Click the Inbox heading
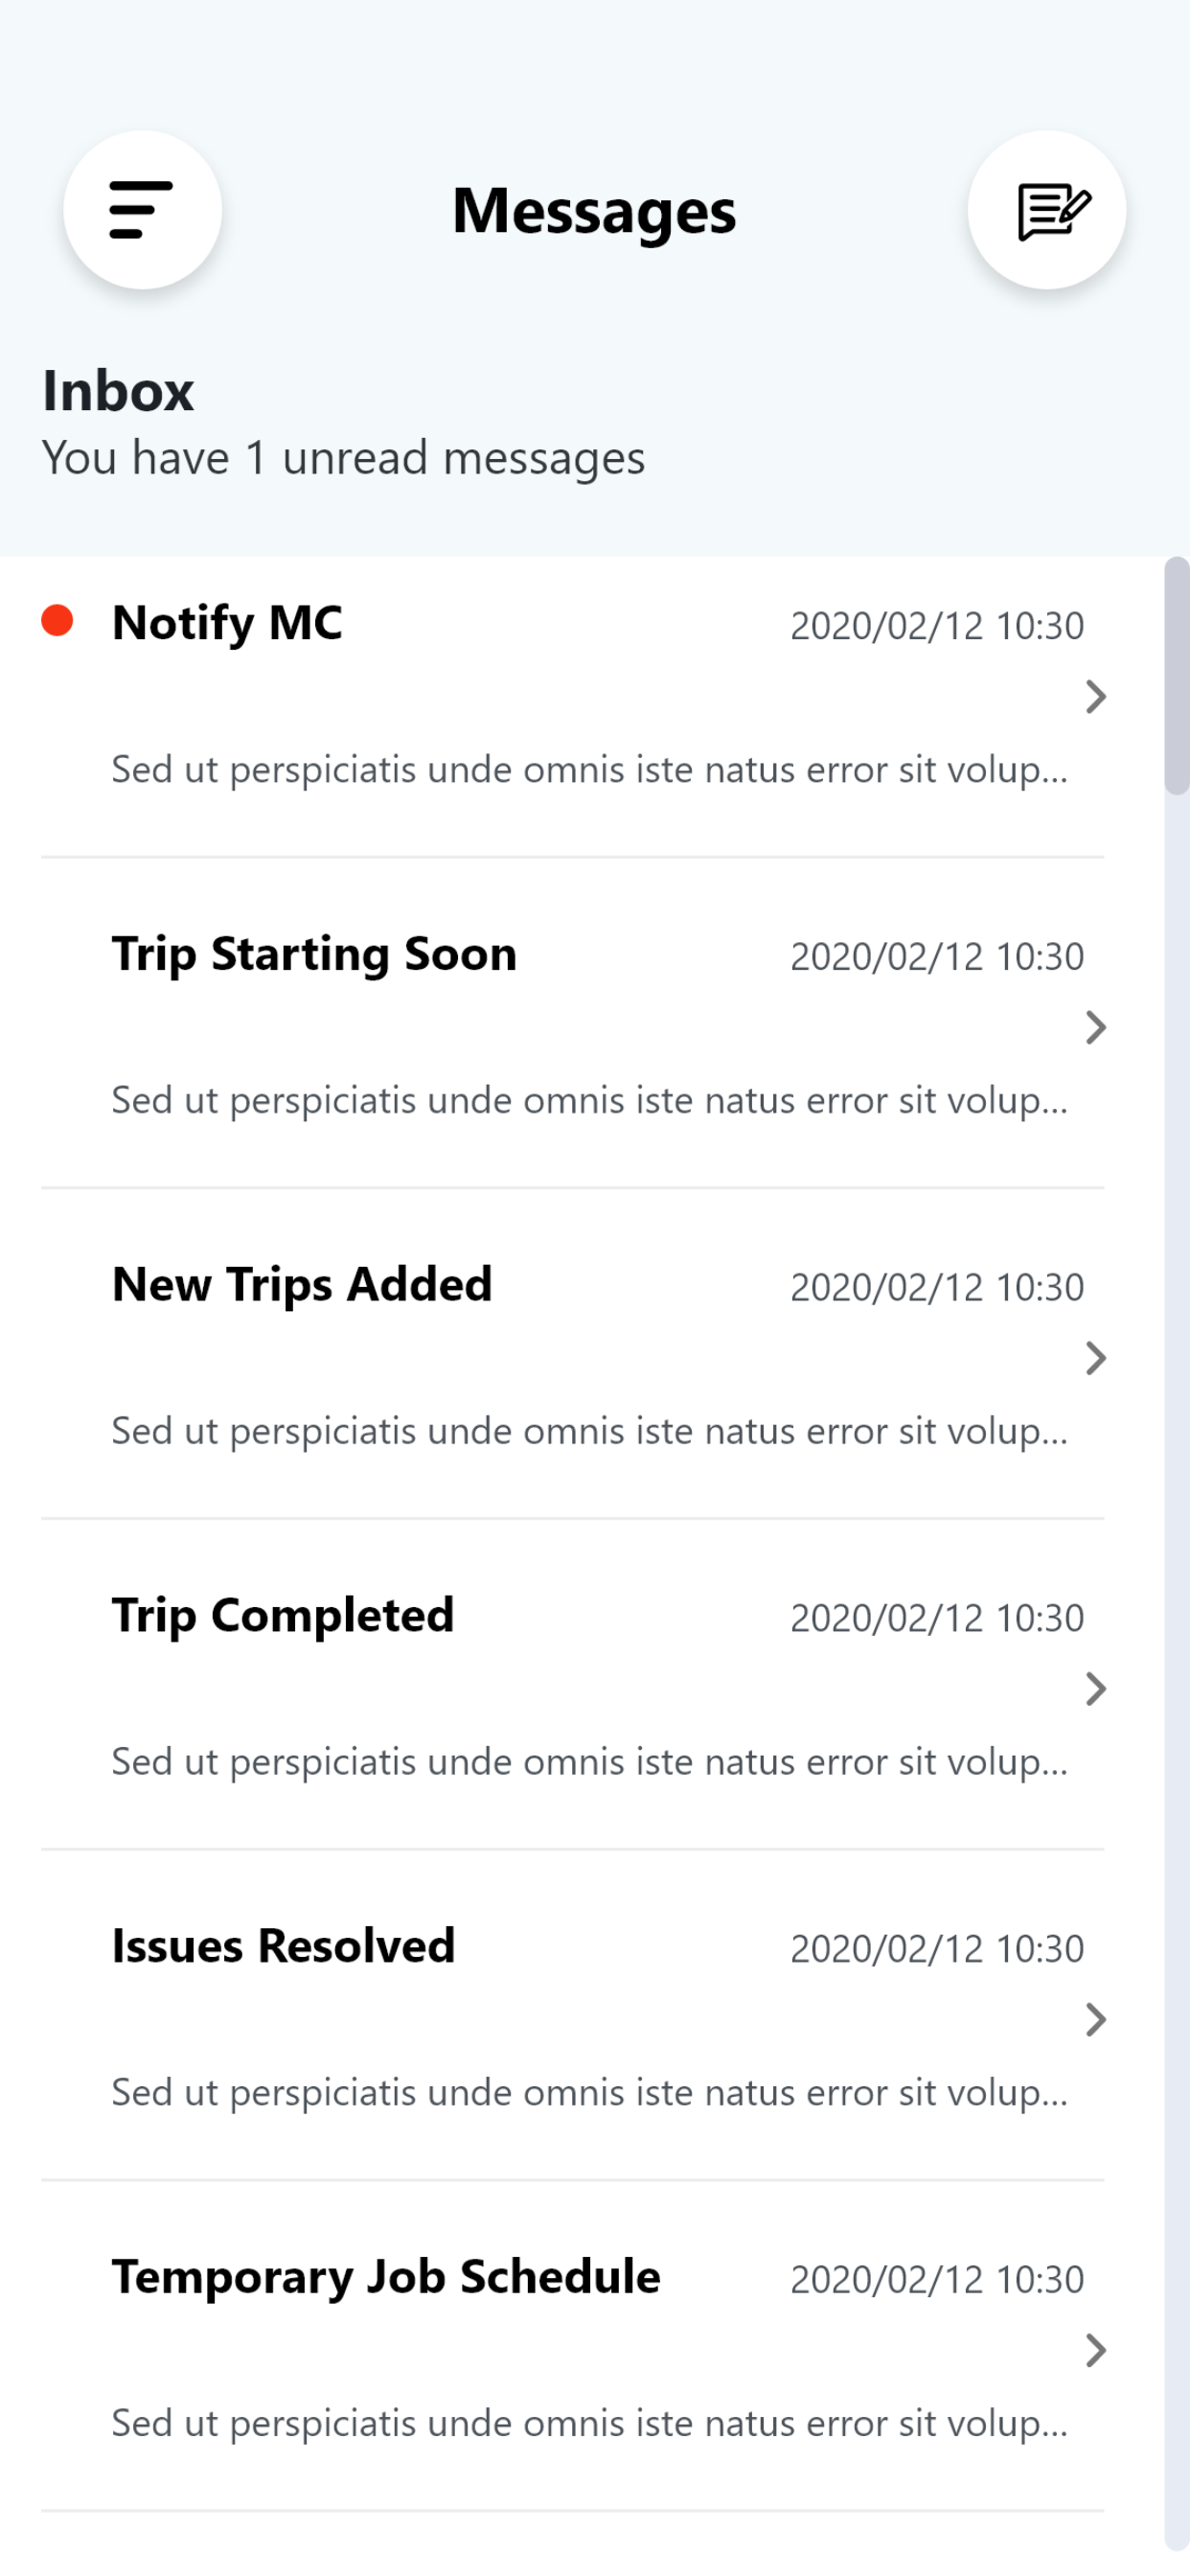1190x2576 pixels. [x=118, y=391]
